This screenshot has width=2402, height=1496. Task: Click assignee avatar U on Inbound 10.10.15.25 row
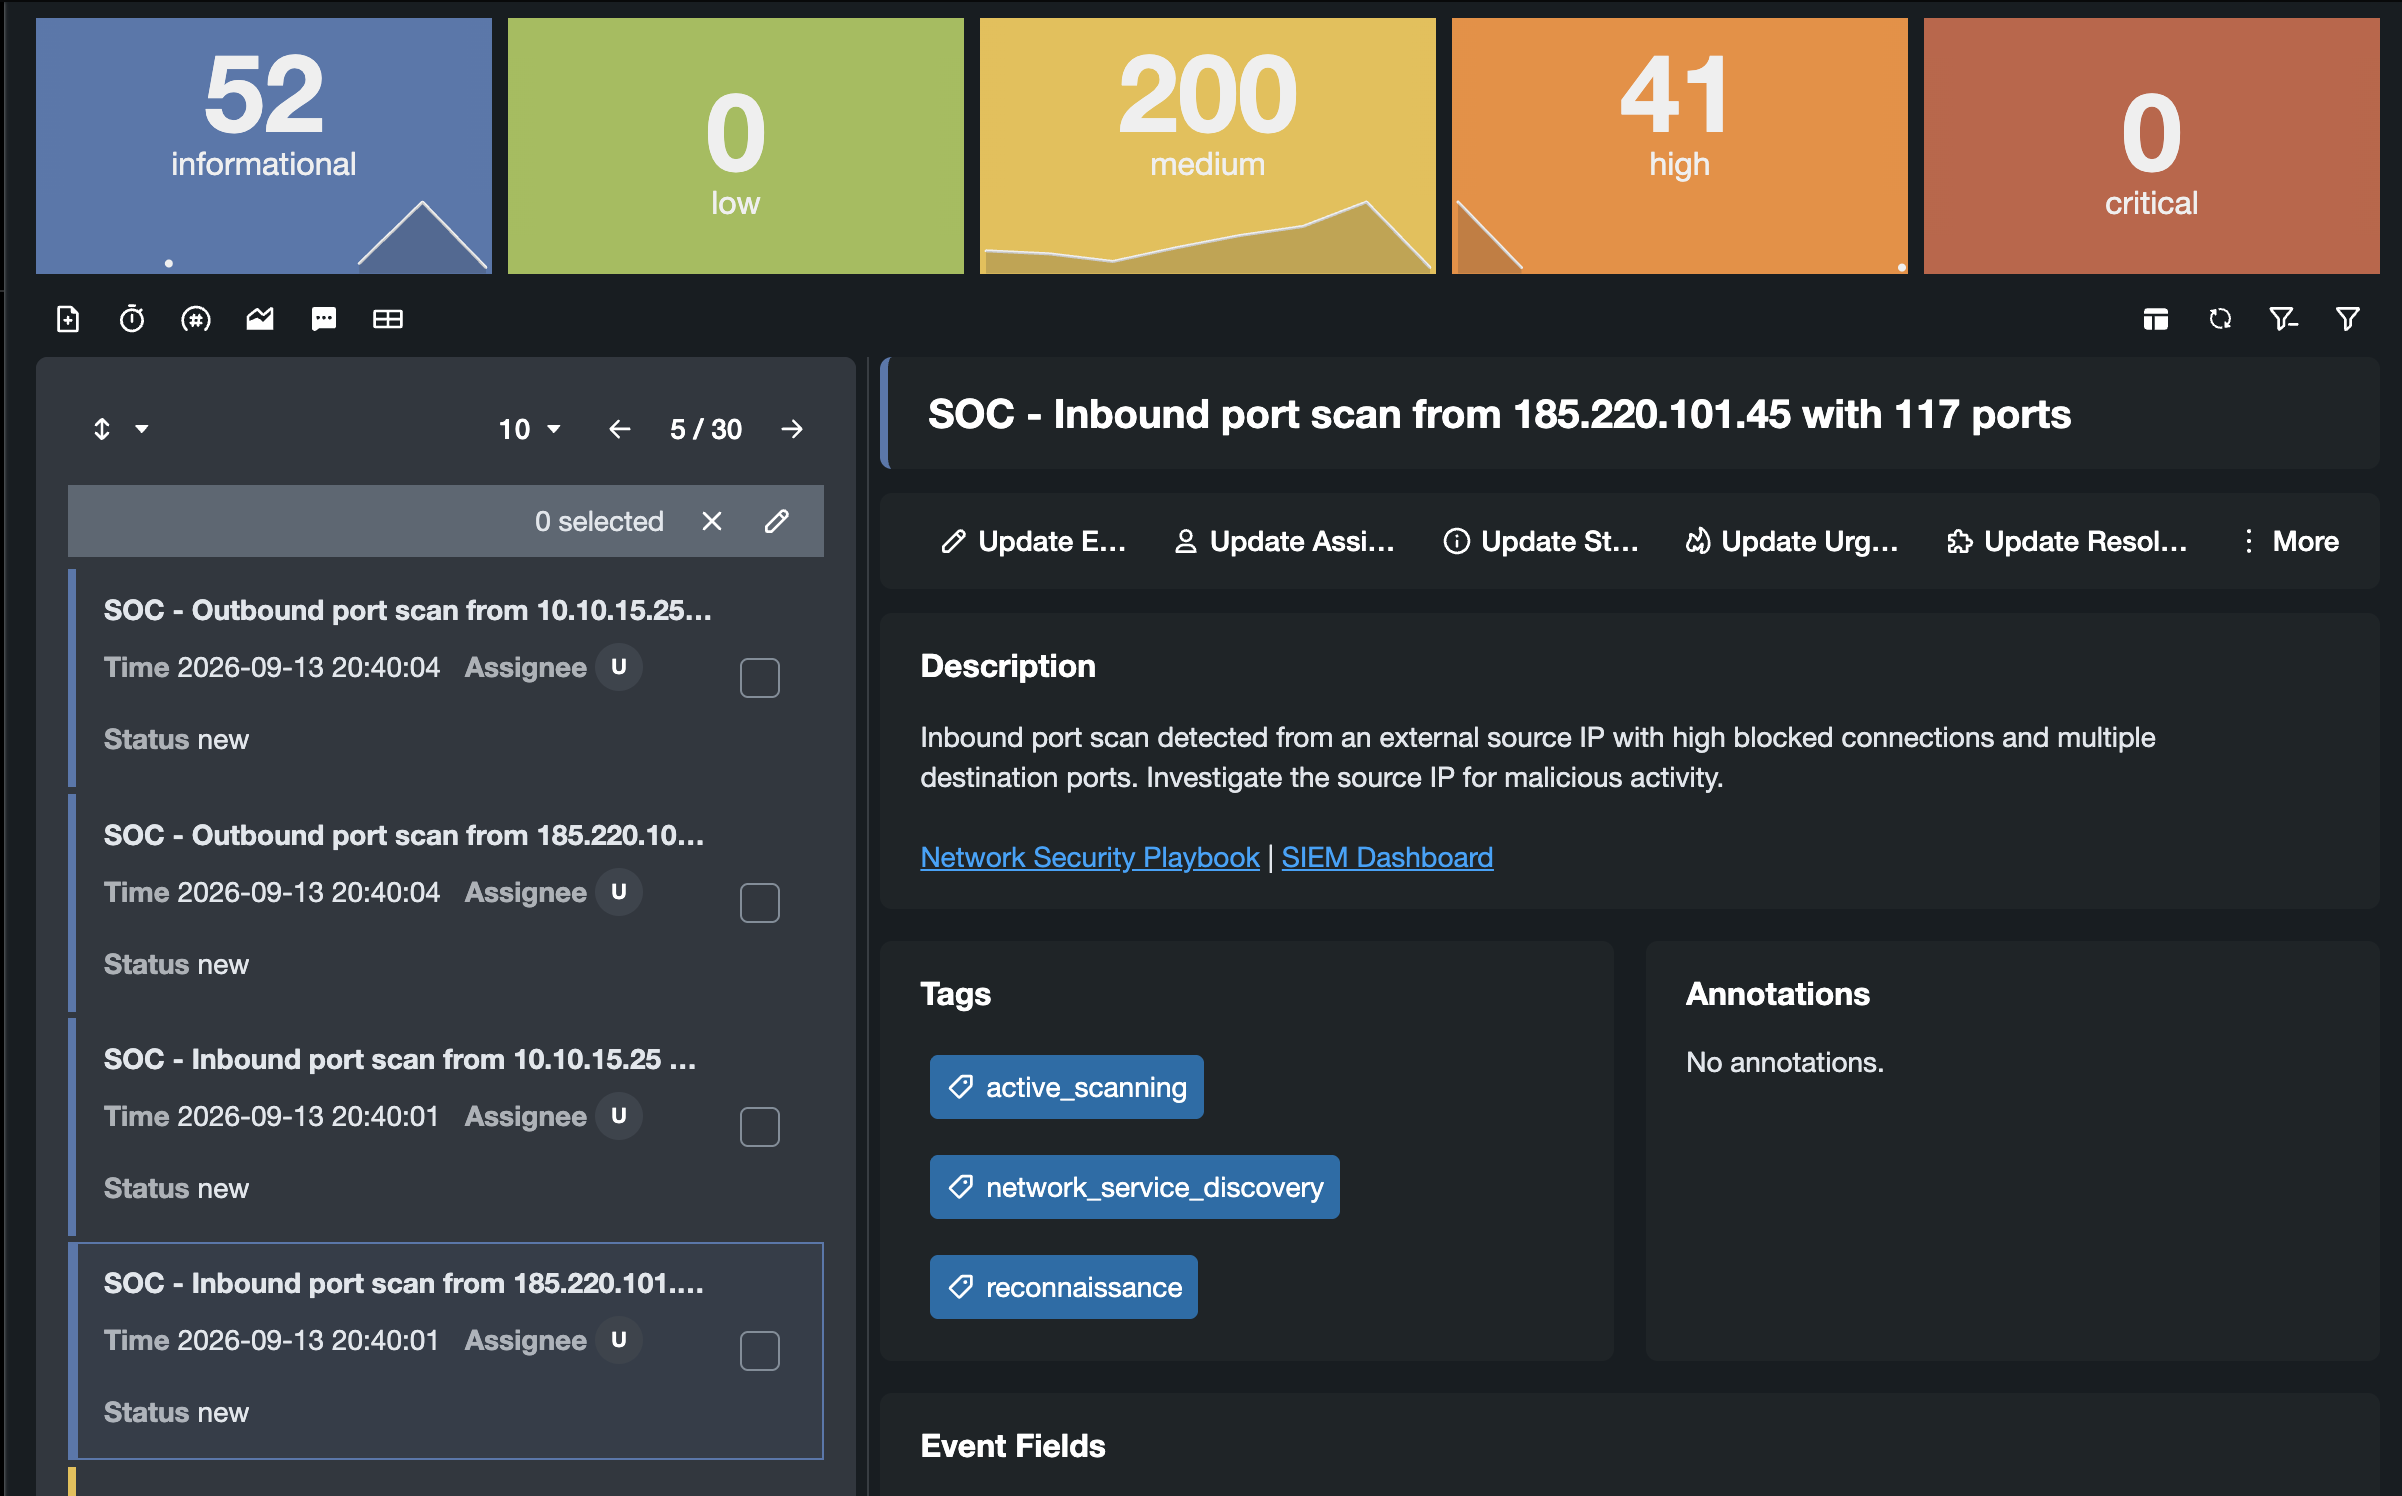[619, 1116]
